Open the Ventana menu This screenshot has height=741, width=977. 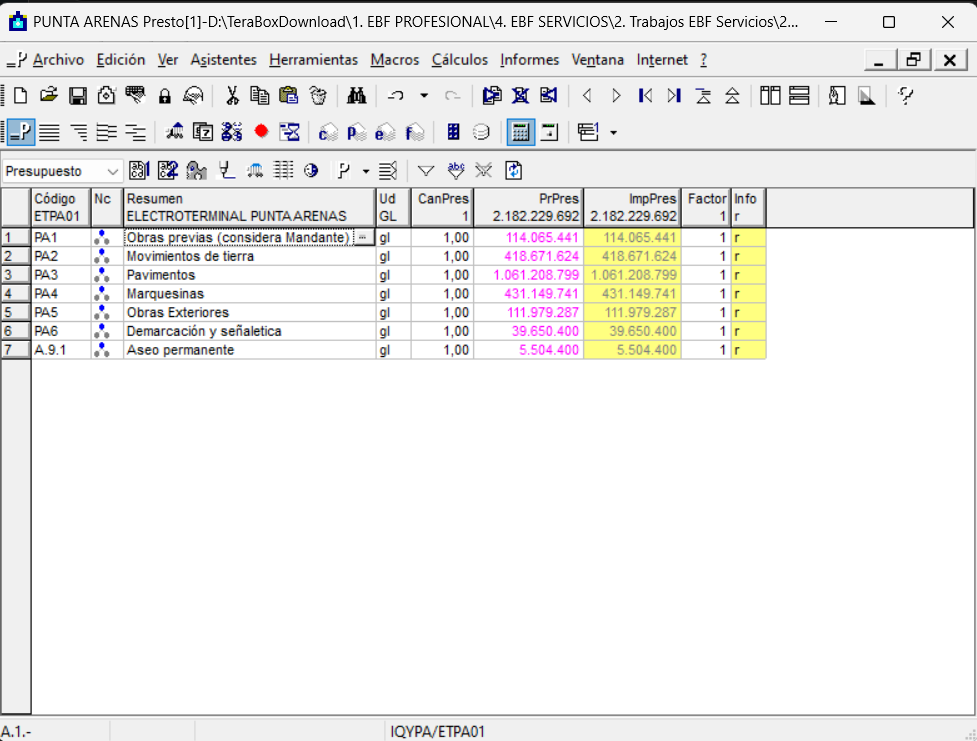[x=598, y=60]
